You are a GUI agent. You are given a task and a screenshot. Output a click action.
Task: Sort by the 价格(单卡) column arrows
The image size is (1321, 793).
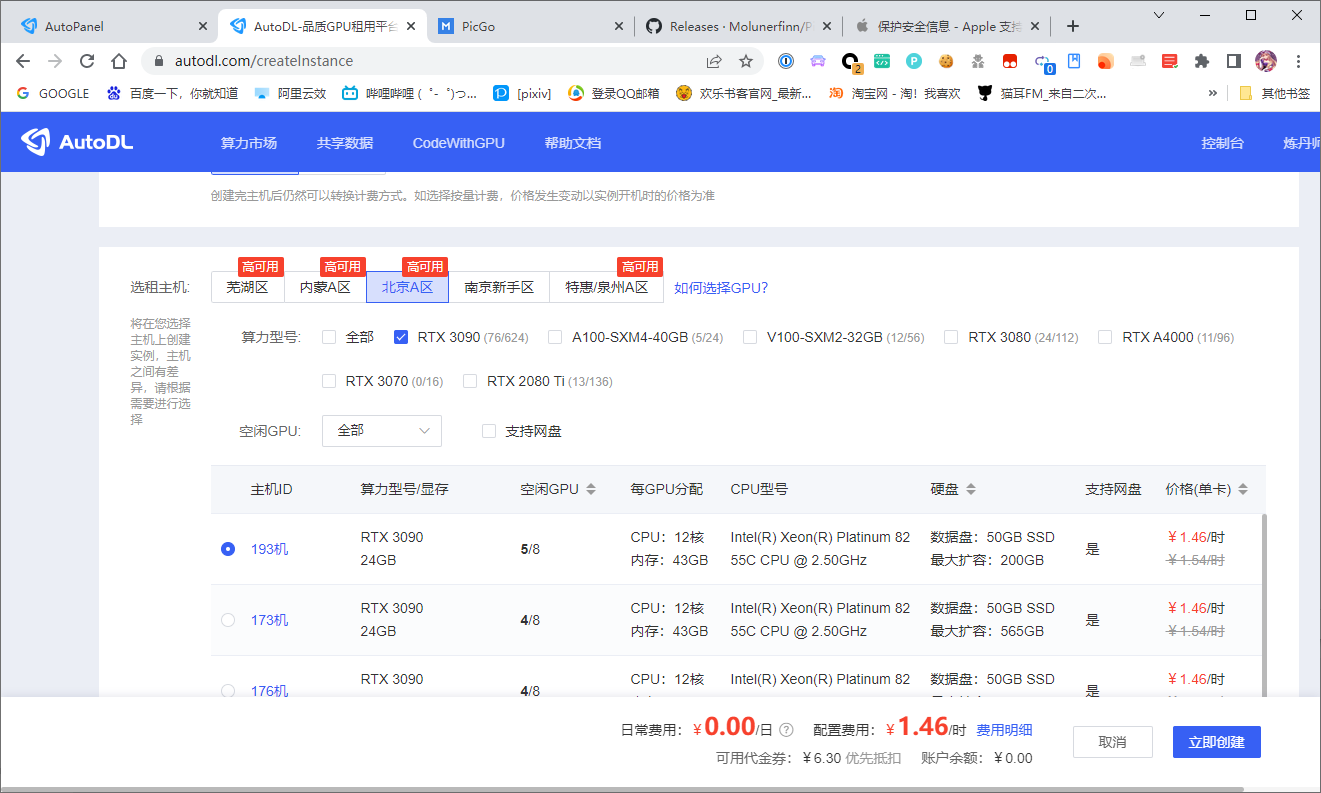[x=1243, y=490]
